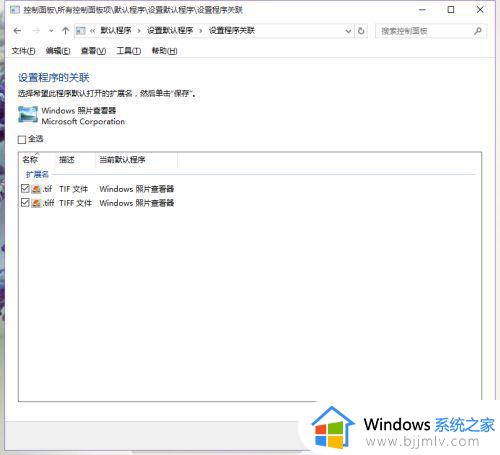Click Windows 照片查看器 in the .tif row
Image resolution: width=500 pixels, height=455 pixels.
[x=137, y=189]
